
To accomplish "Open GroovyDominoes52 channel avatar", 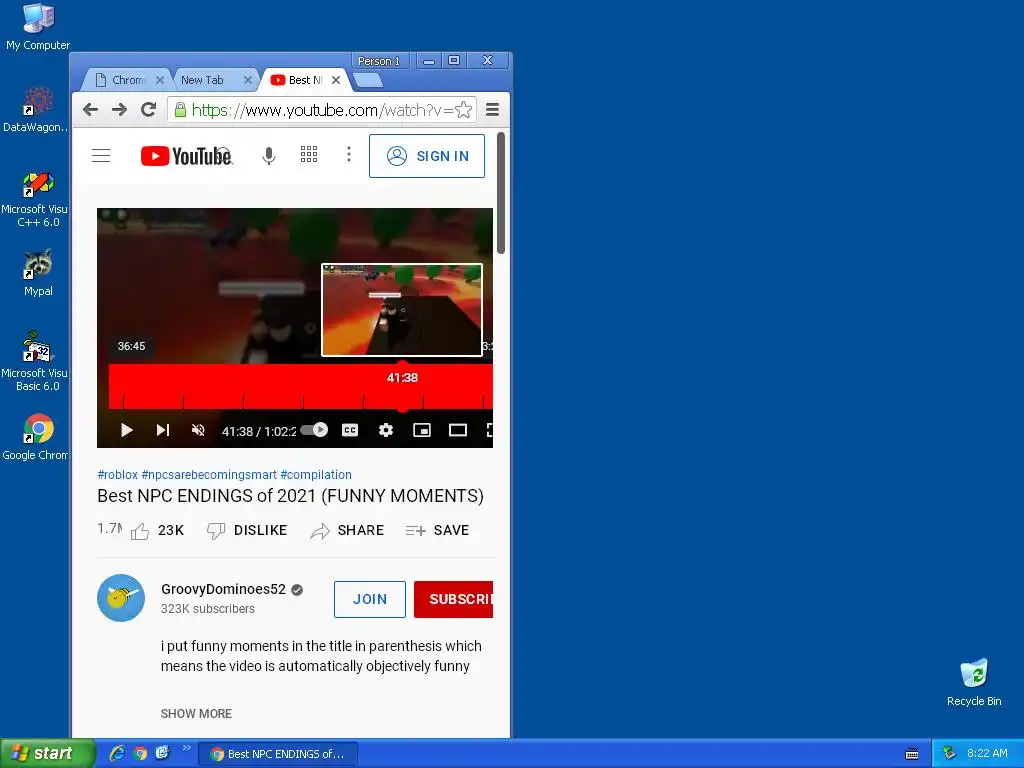I will click(x=121, y=598).
